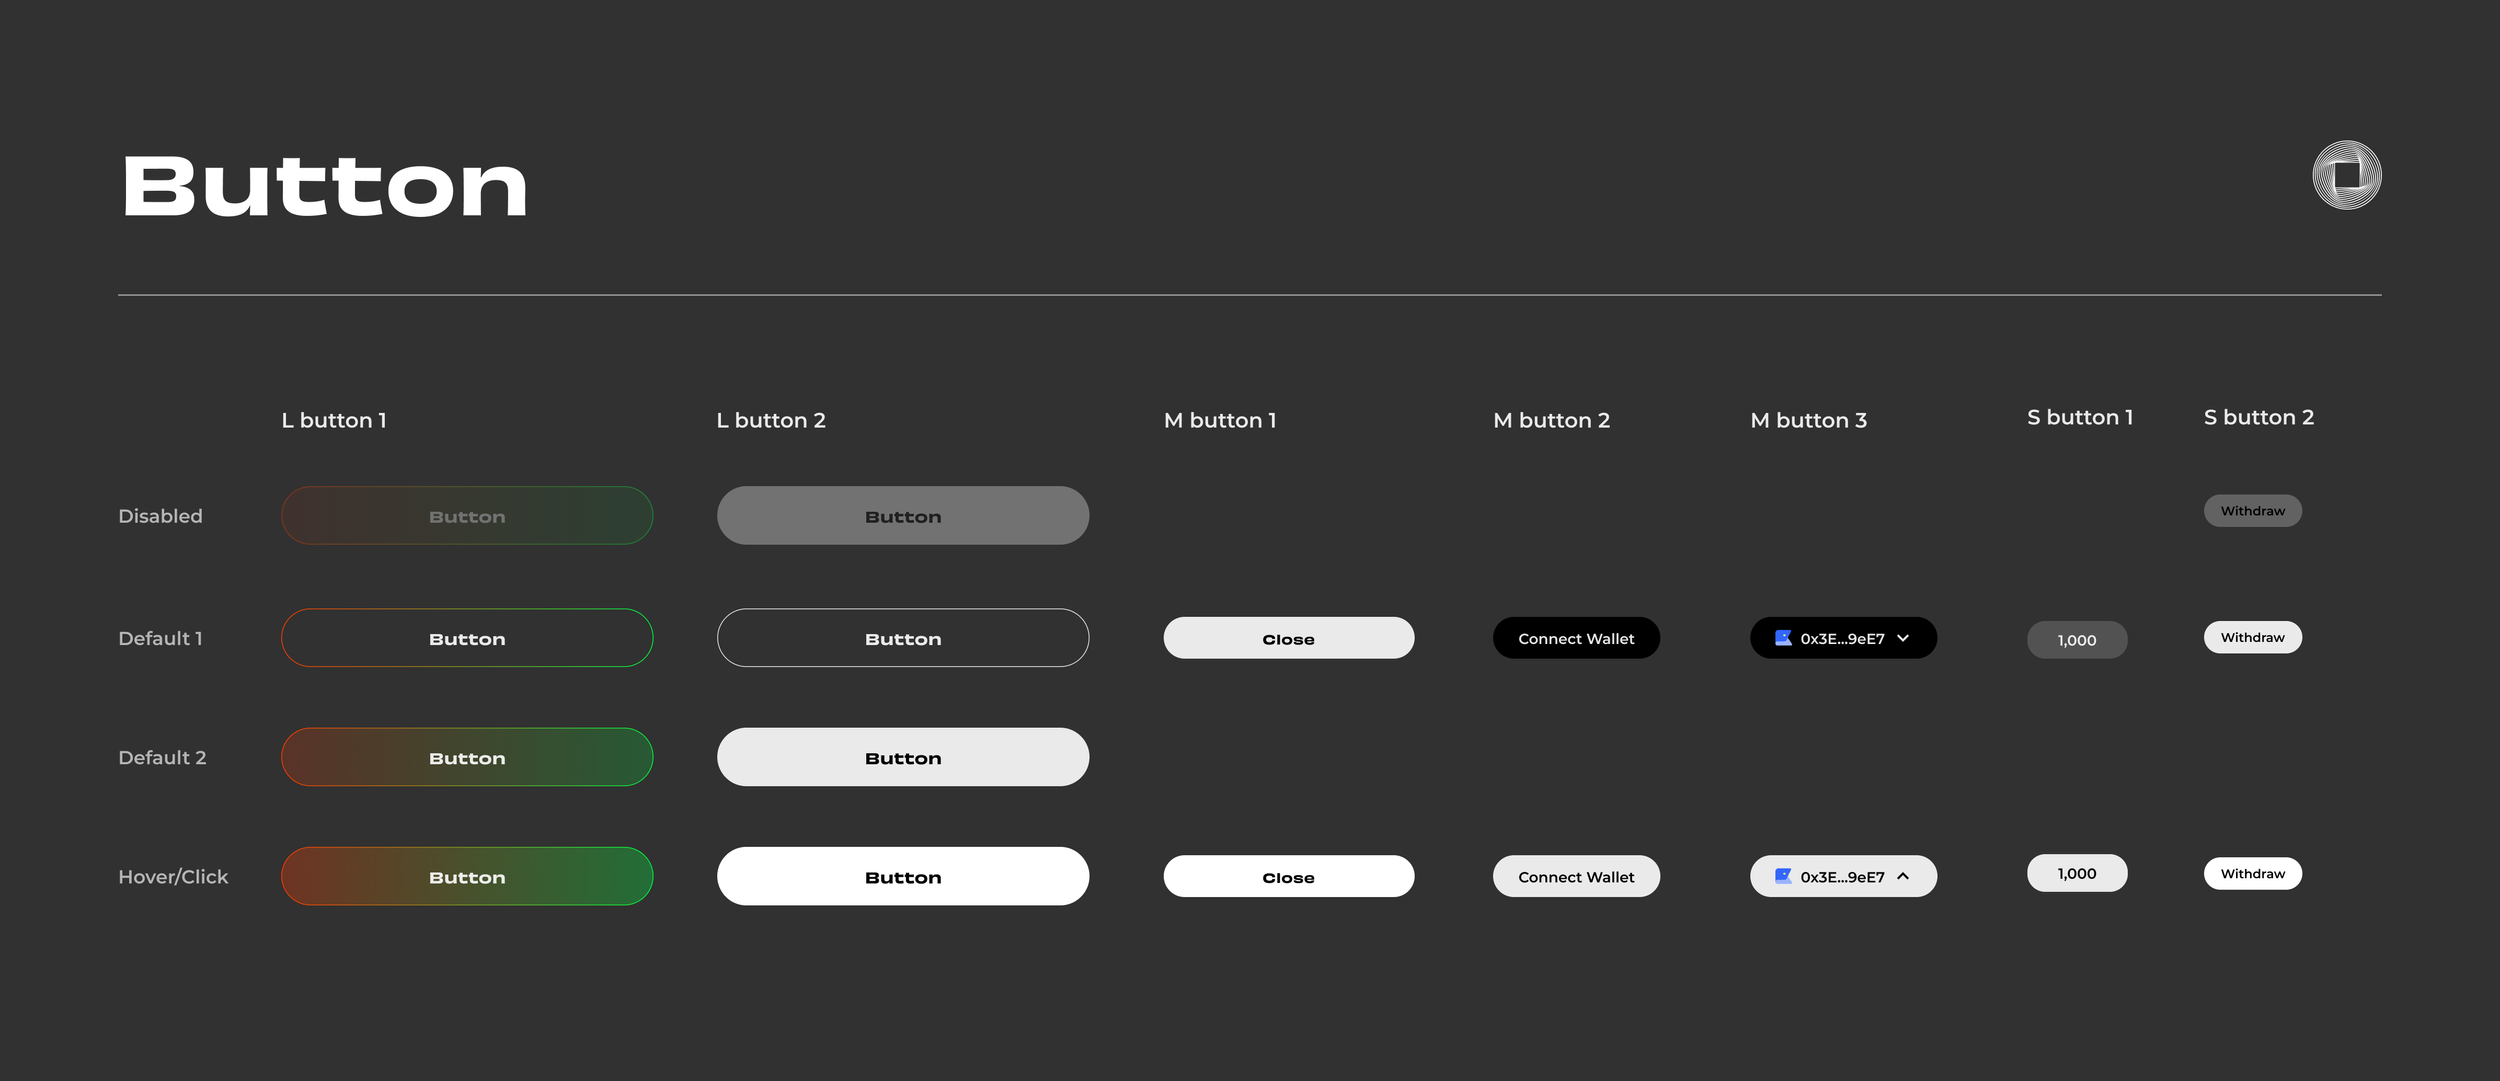Click the white Hover/Click Withdraw button
Viewport: 2500px width, 1081px height.
coord(2252,873)
